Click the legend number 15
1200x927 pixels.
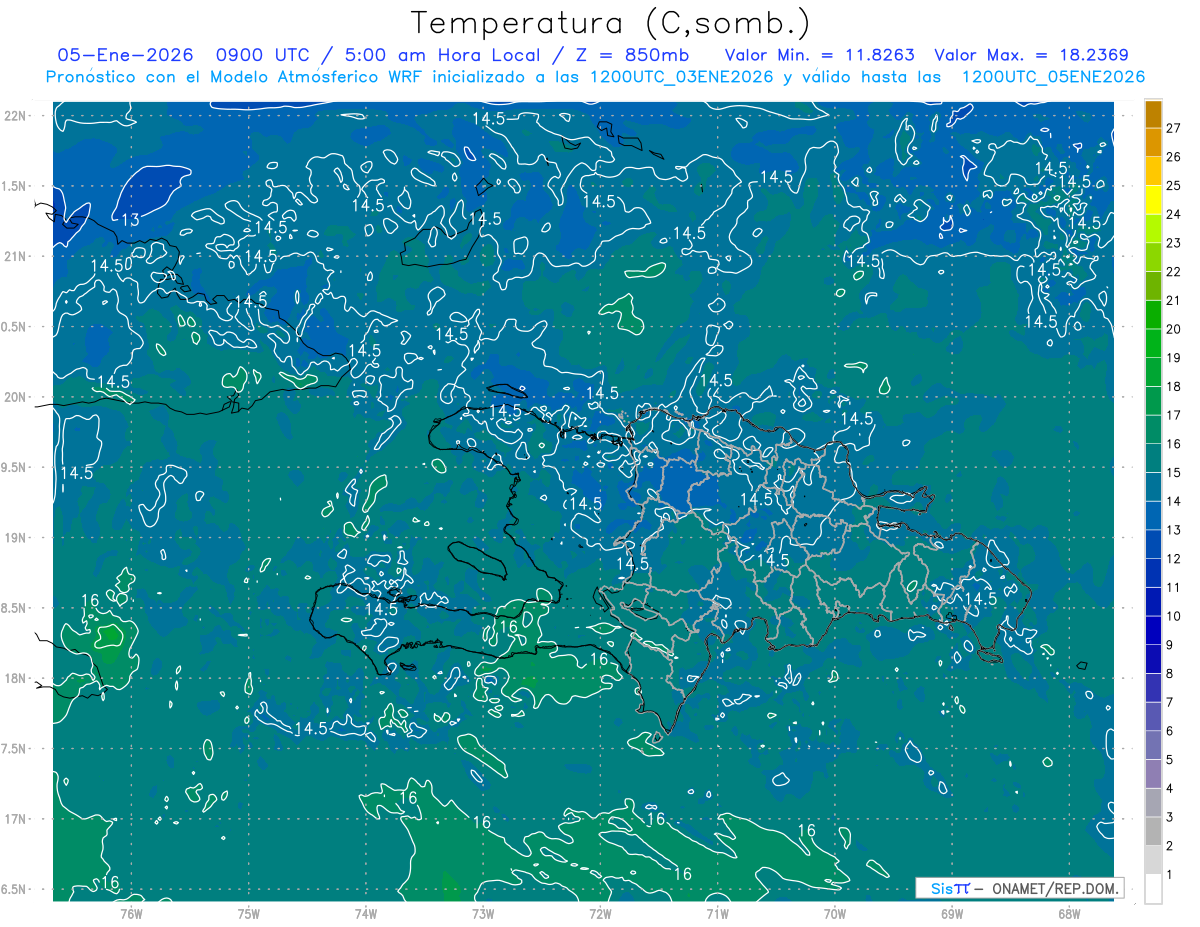[1174, 472]
